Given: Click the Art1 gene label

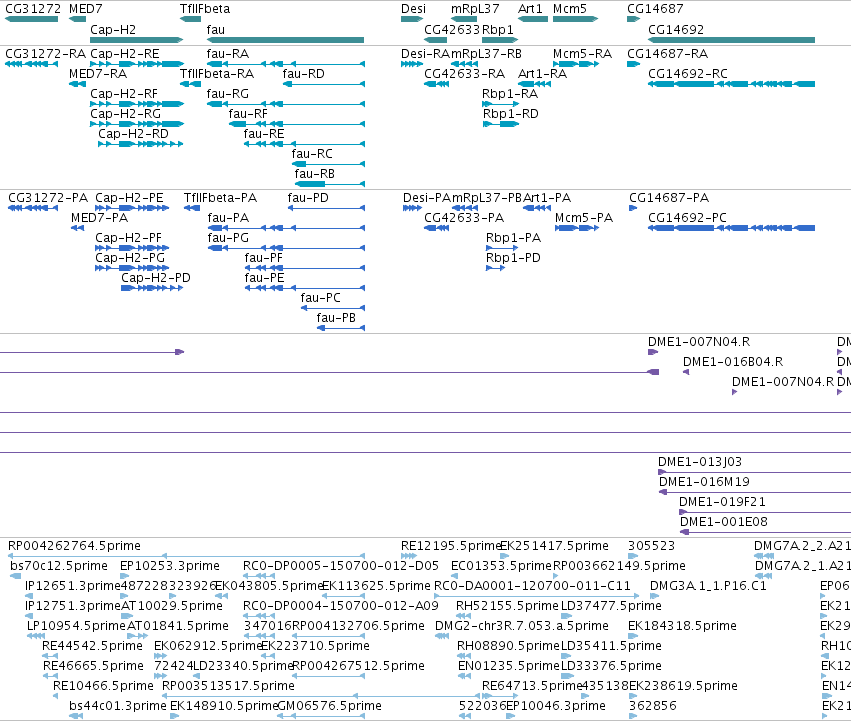Looking at the screenshot, I should (530, 9).
